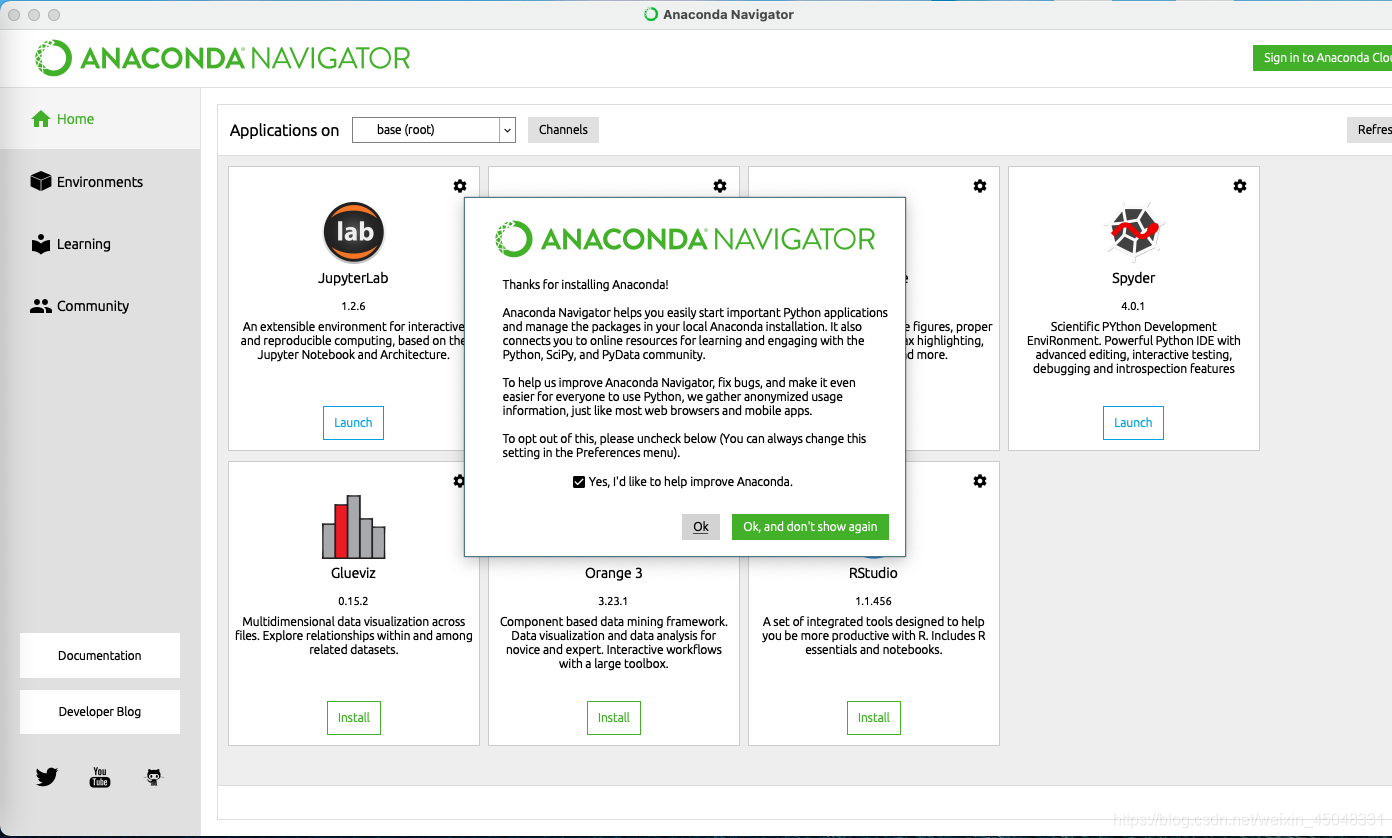Viewport: 1392px width, 838px height.
Task: Switch to the Community tab
Action: 100,306
